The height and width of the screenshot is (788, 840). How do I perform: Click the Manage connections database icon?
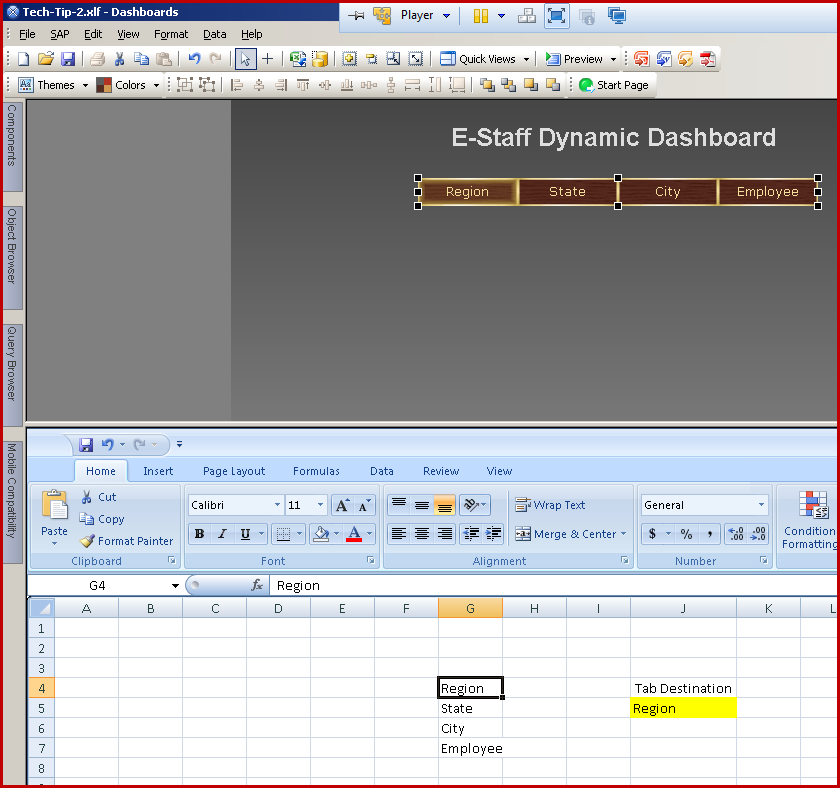coord(320,59)
